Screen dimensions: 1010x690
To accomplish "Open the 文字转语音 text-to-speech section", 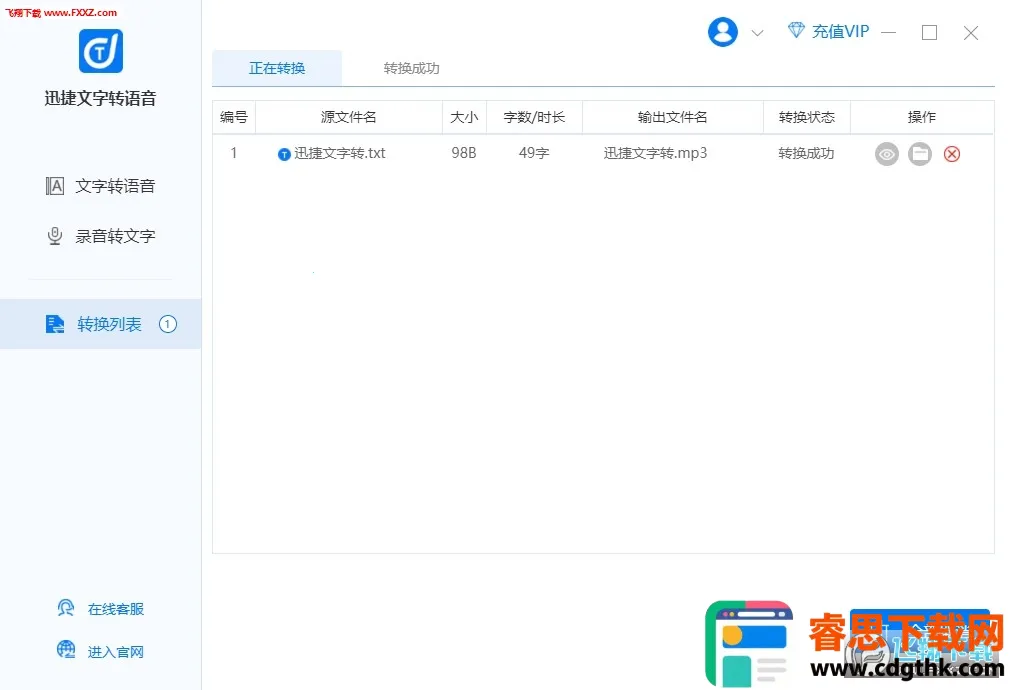I will click(101, 186).
